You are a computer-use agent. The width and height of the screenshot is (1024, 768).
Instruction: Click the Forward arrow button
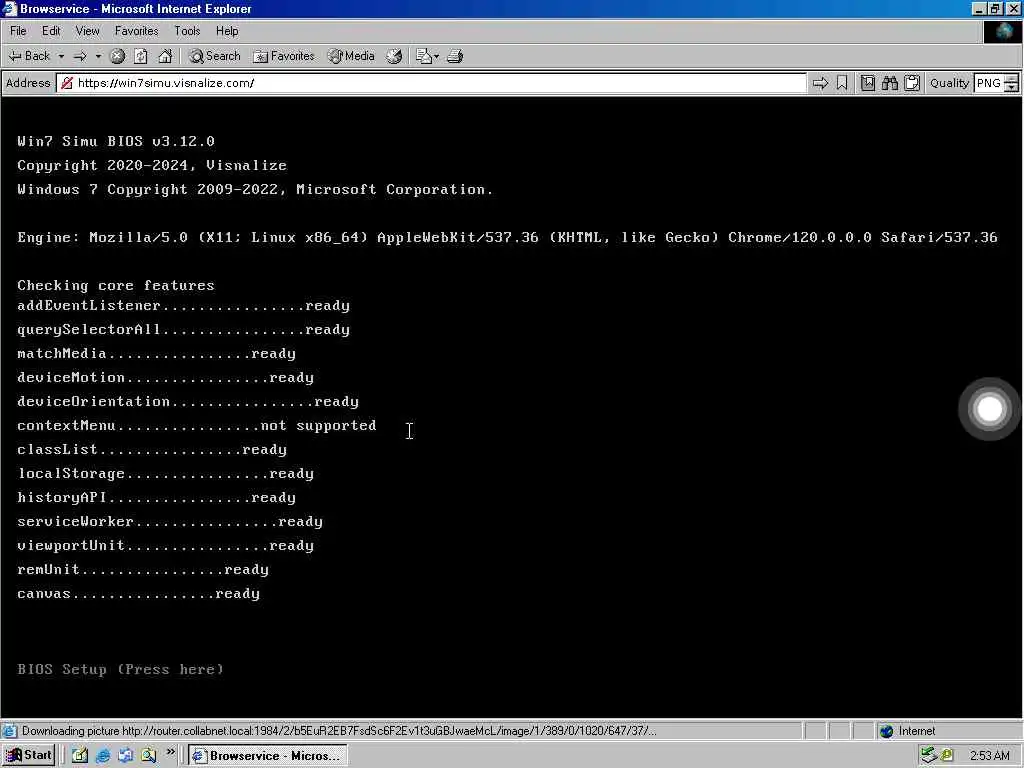[x=80, y=56]
